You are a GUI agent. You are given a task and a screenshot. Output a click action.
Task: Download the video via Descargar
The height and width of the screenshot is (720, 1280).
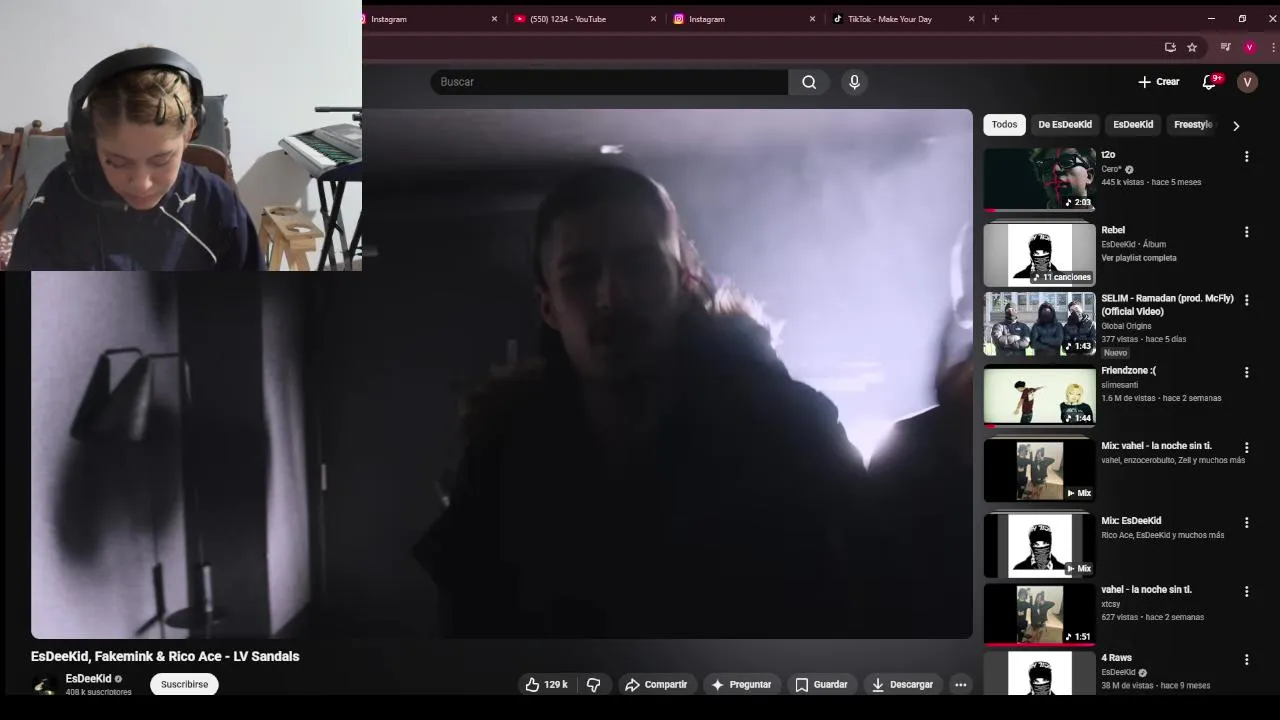(902, 684)
